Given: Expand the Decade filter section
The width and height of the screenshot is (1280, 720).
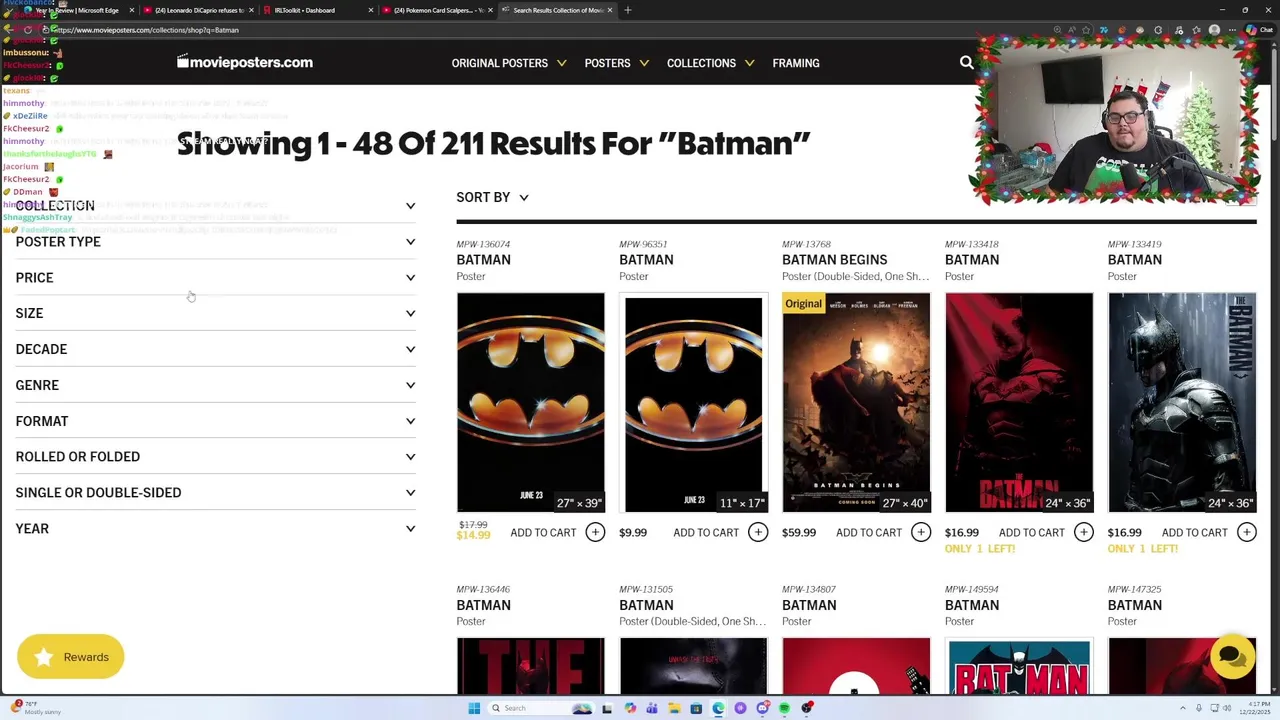Looking at the screenshot, I should point(215,349).
